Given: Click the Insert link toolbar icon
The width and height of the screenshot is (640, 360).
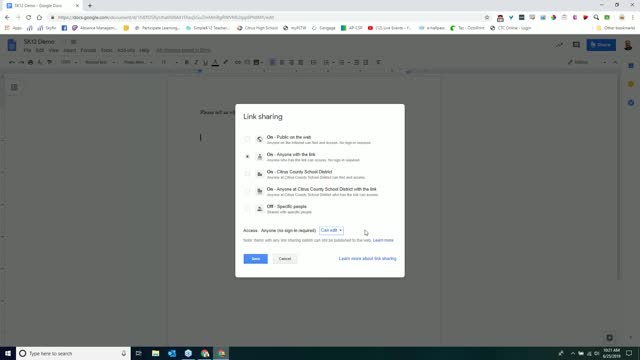Looking at the screenshot, I should point(238,62).
